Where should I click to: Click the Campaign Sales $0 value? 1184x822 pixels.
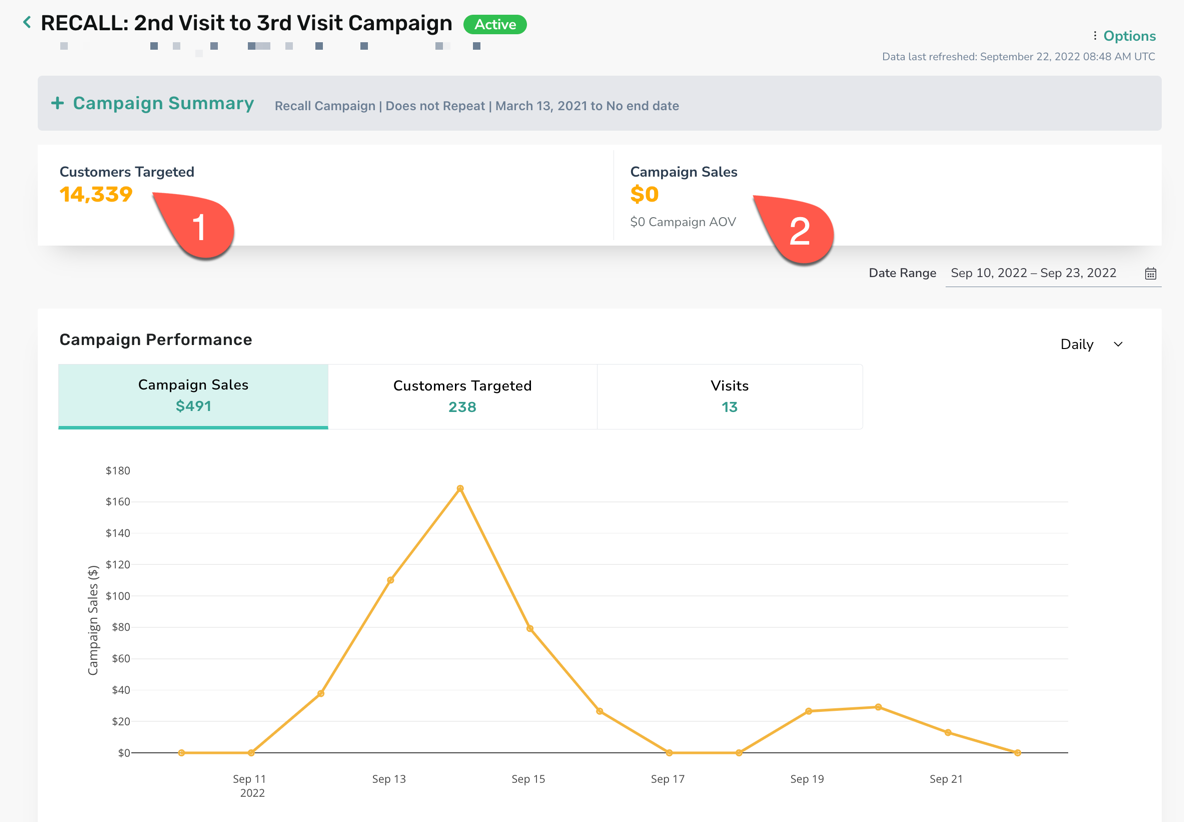(644, 194)
